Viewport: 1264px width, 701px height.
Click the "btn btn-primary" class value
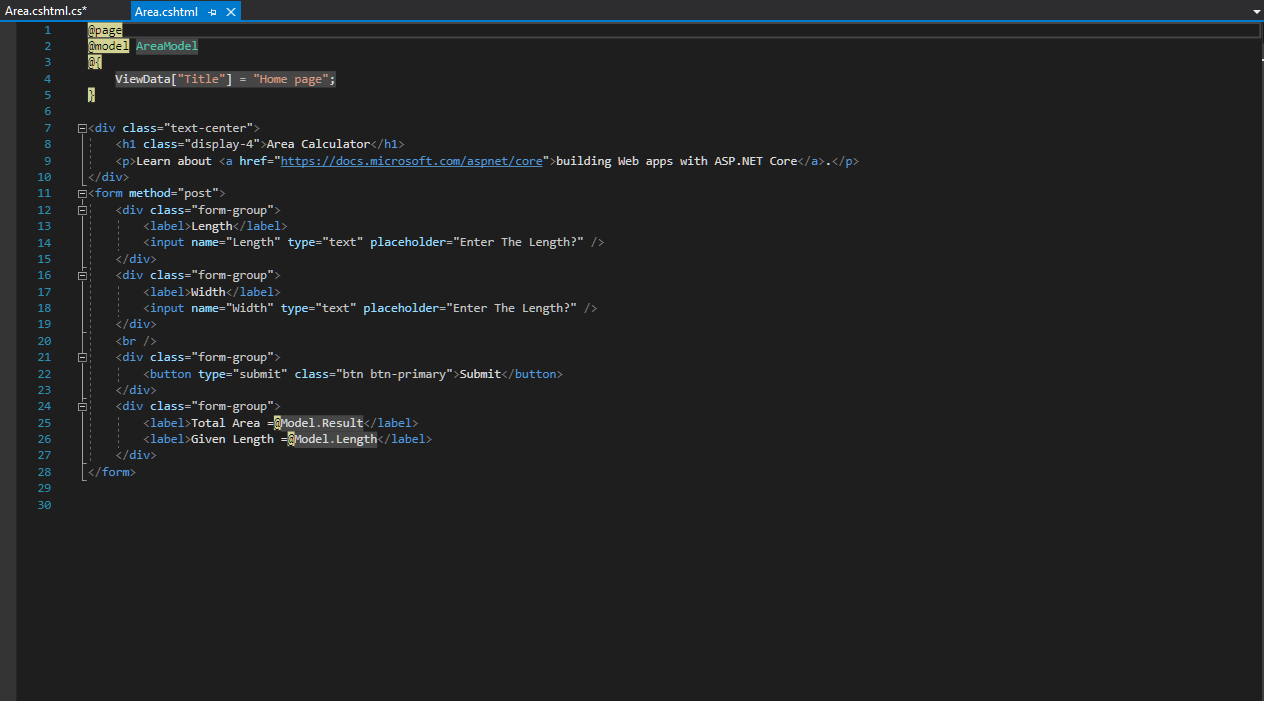pos(397,374)
